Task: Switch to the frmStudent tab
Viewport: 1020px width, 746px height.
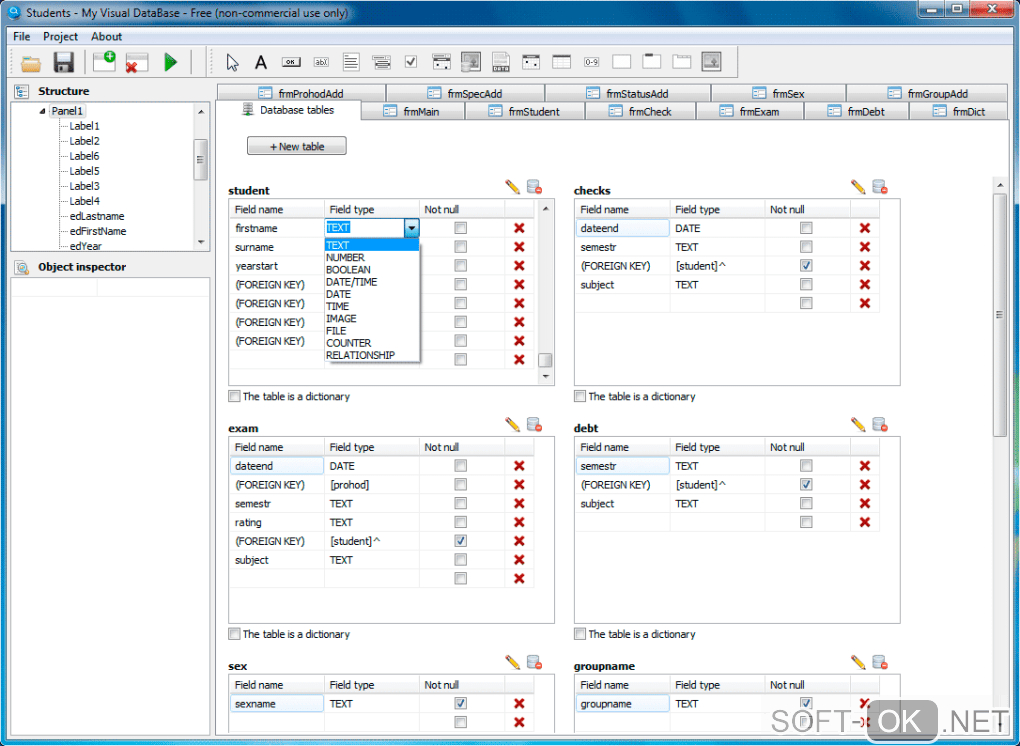Action: tap(533, 112)
